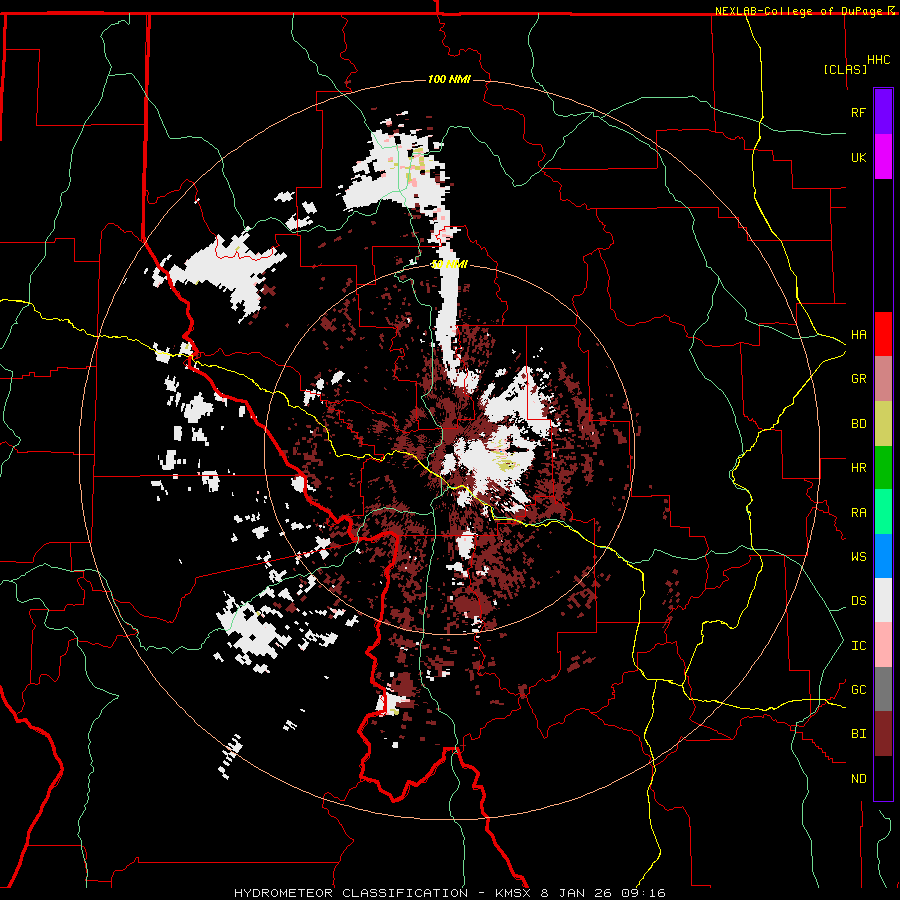The width and height of the screenshot is (900, 900).
Task: Select the GR legend color block
Action: pyautogui.click(x=883, y=379)
